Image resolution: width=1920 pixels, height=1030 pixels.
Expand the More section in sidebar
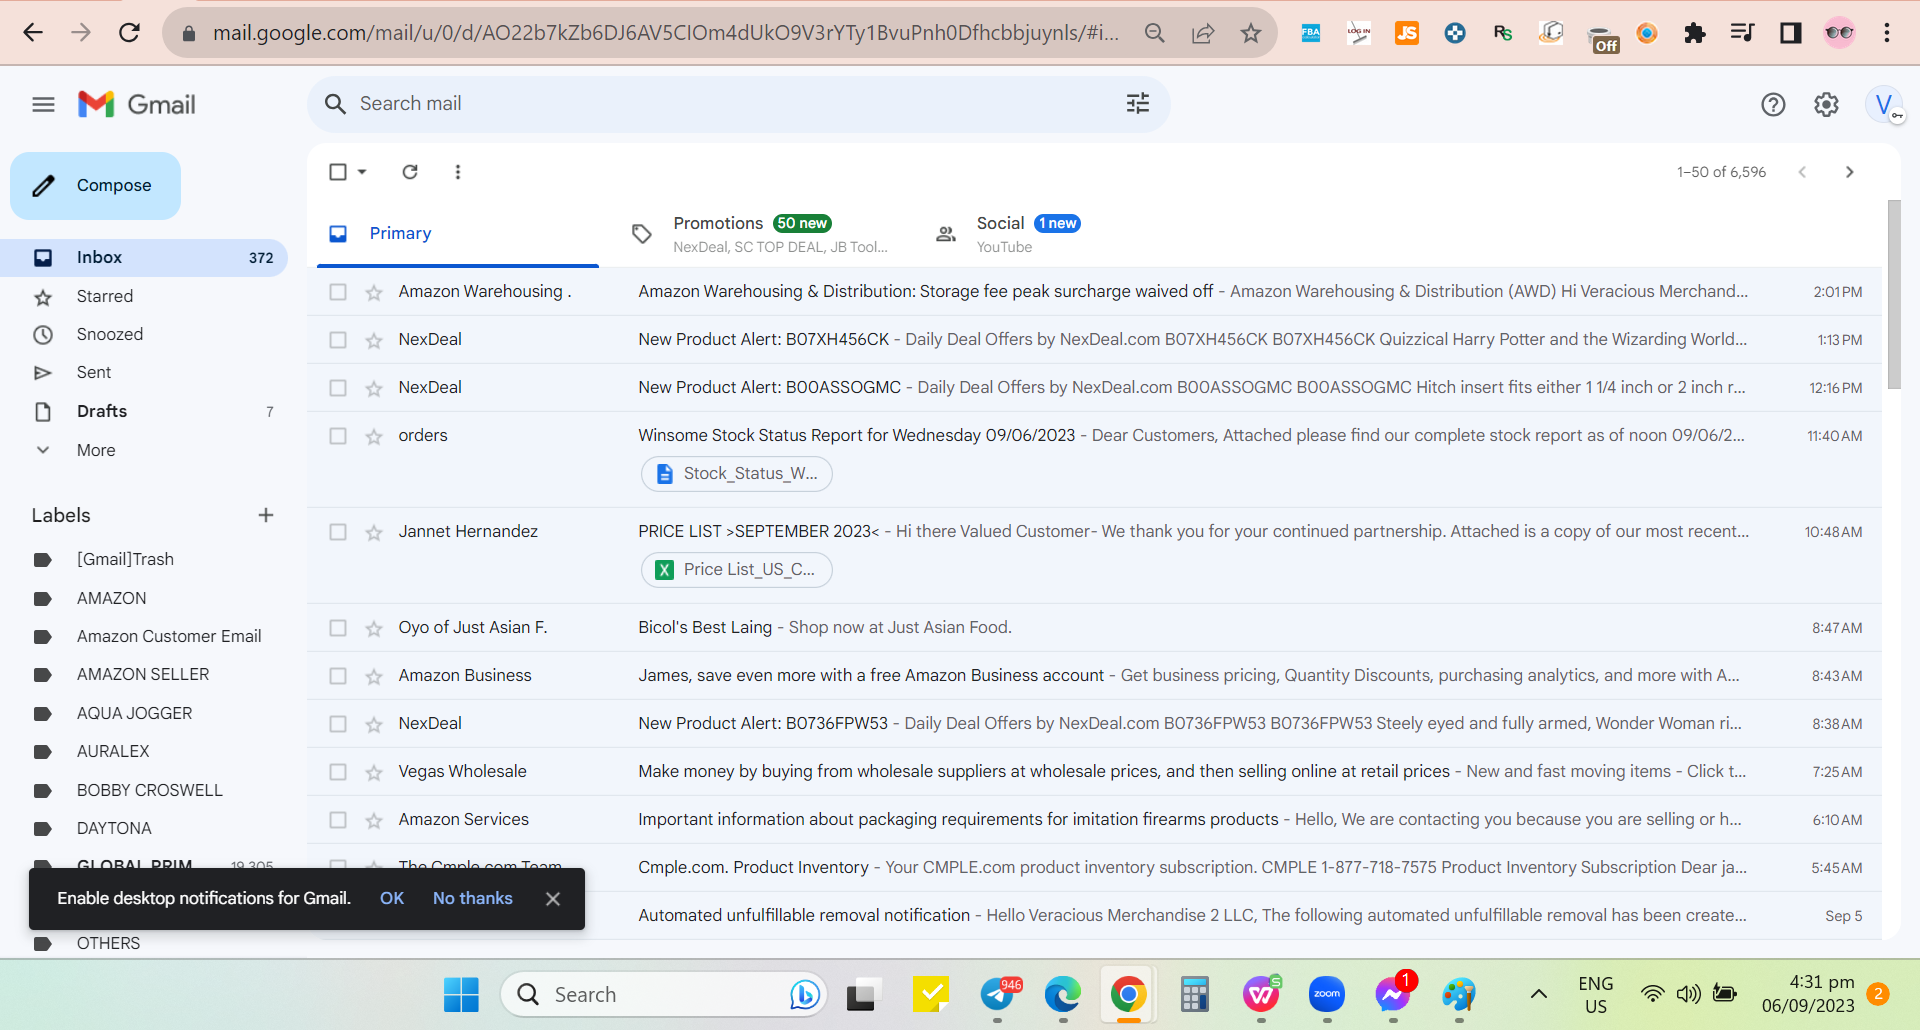(x=96, y=450)
